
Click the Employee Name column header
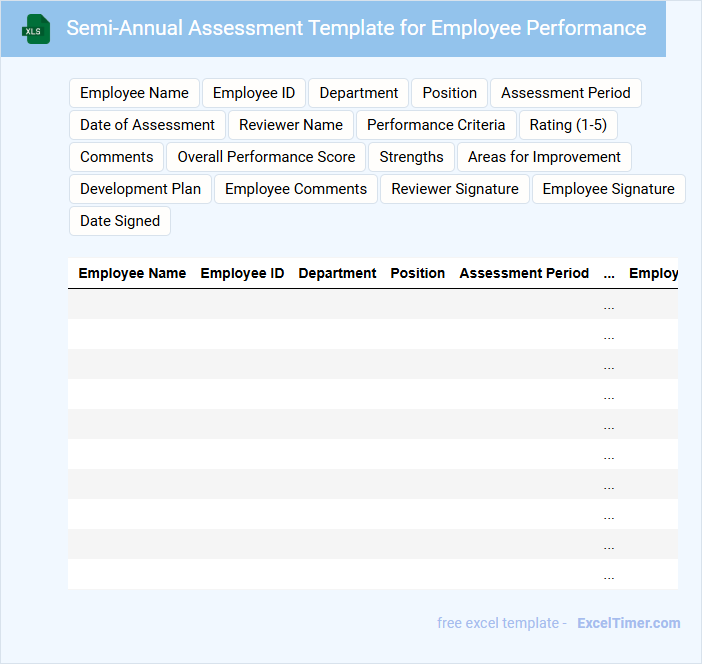[132, 273]
